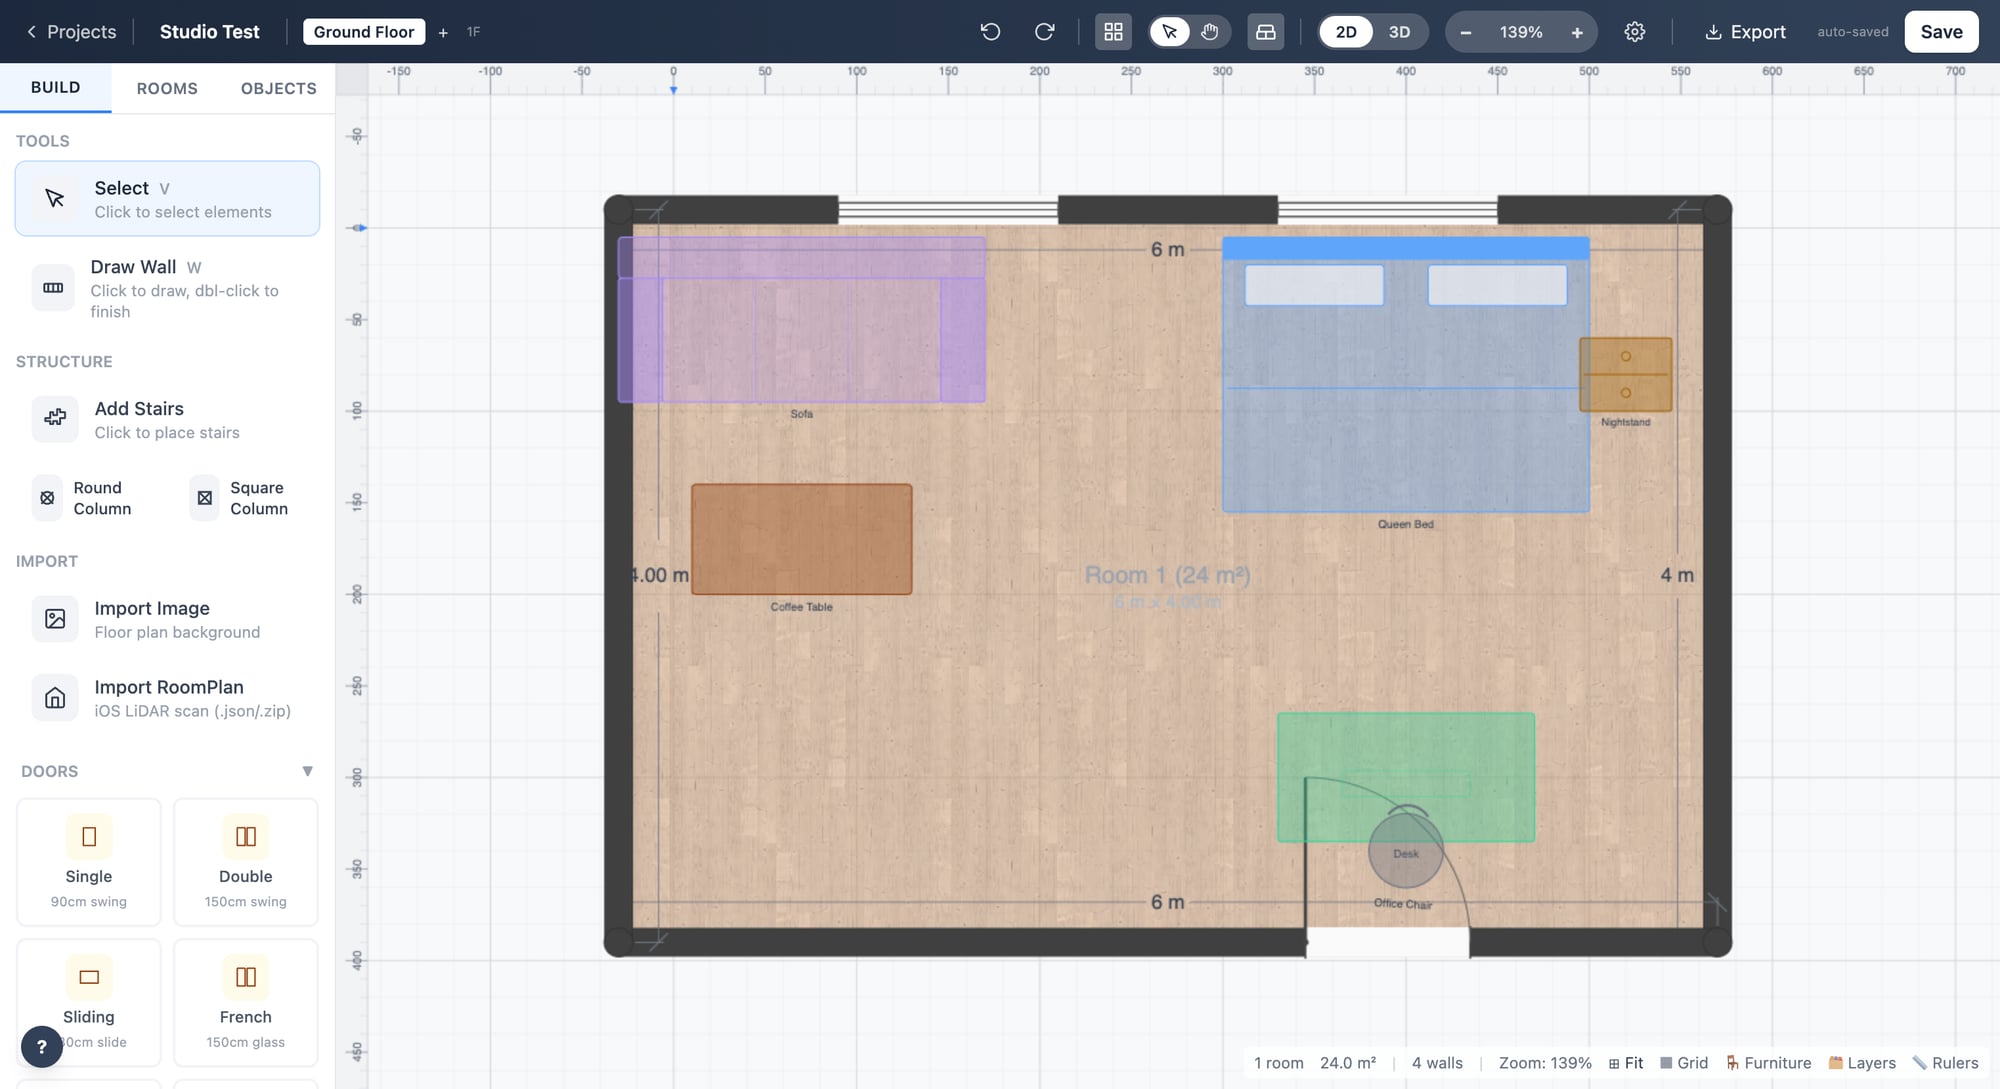Go back to Projects
Viewport: 2000px width, 1089px height.
pos(70,32)
